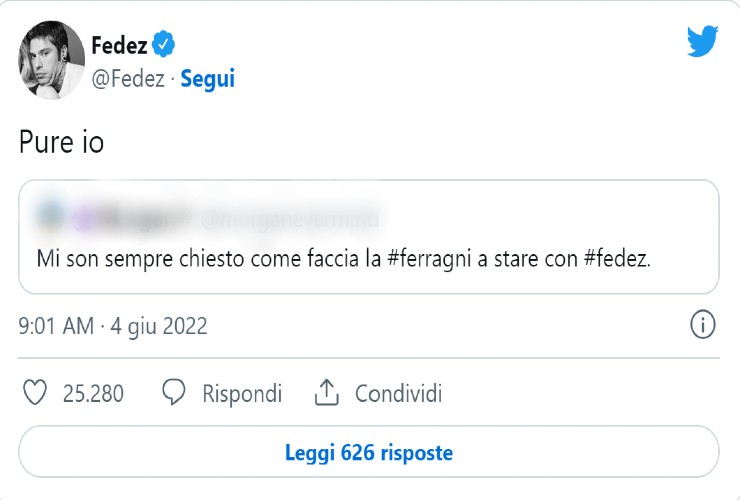Open the Fedez display name profile link

pyautogui.click(x=118, y=45)
